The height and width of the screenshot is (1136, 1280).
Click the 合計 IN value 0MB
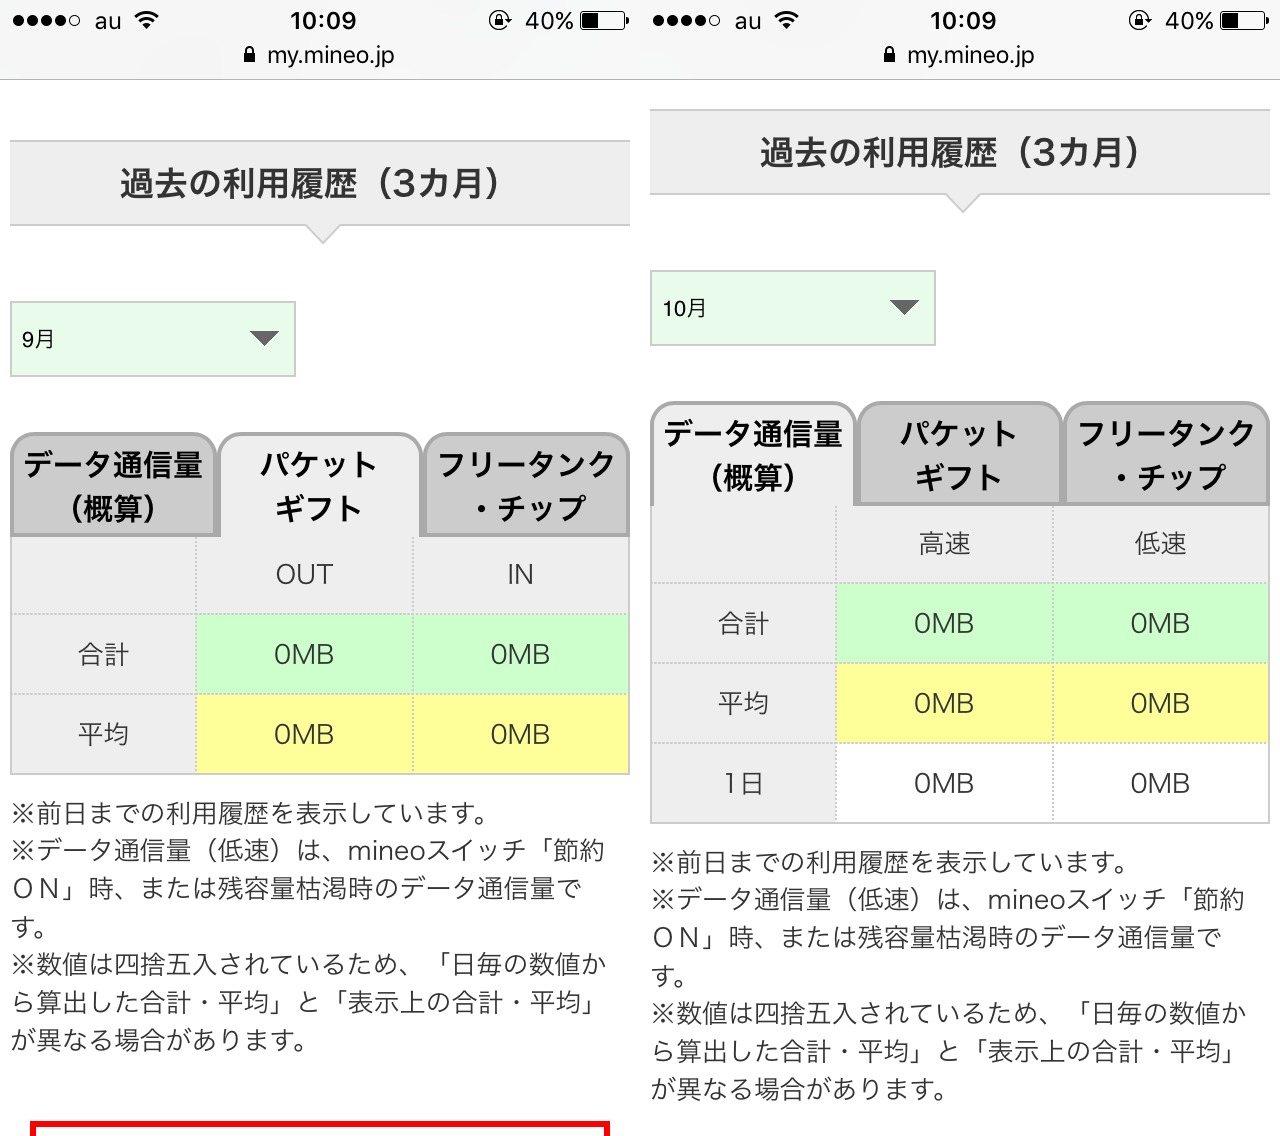pyautogui.click(x=520, y=655)
